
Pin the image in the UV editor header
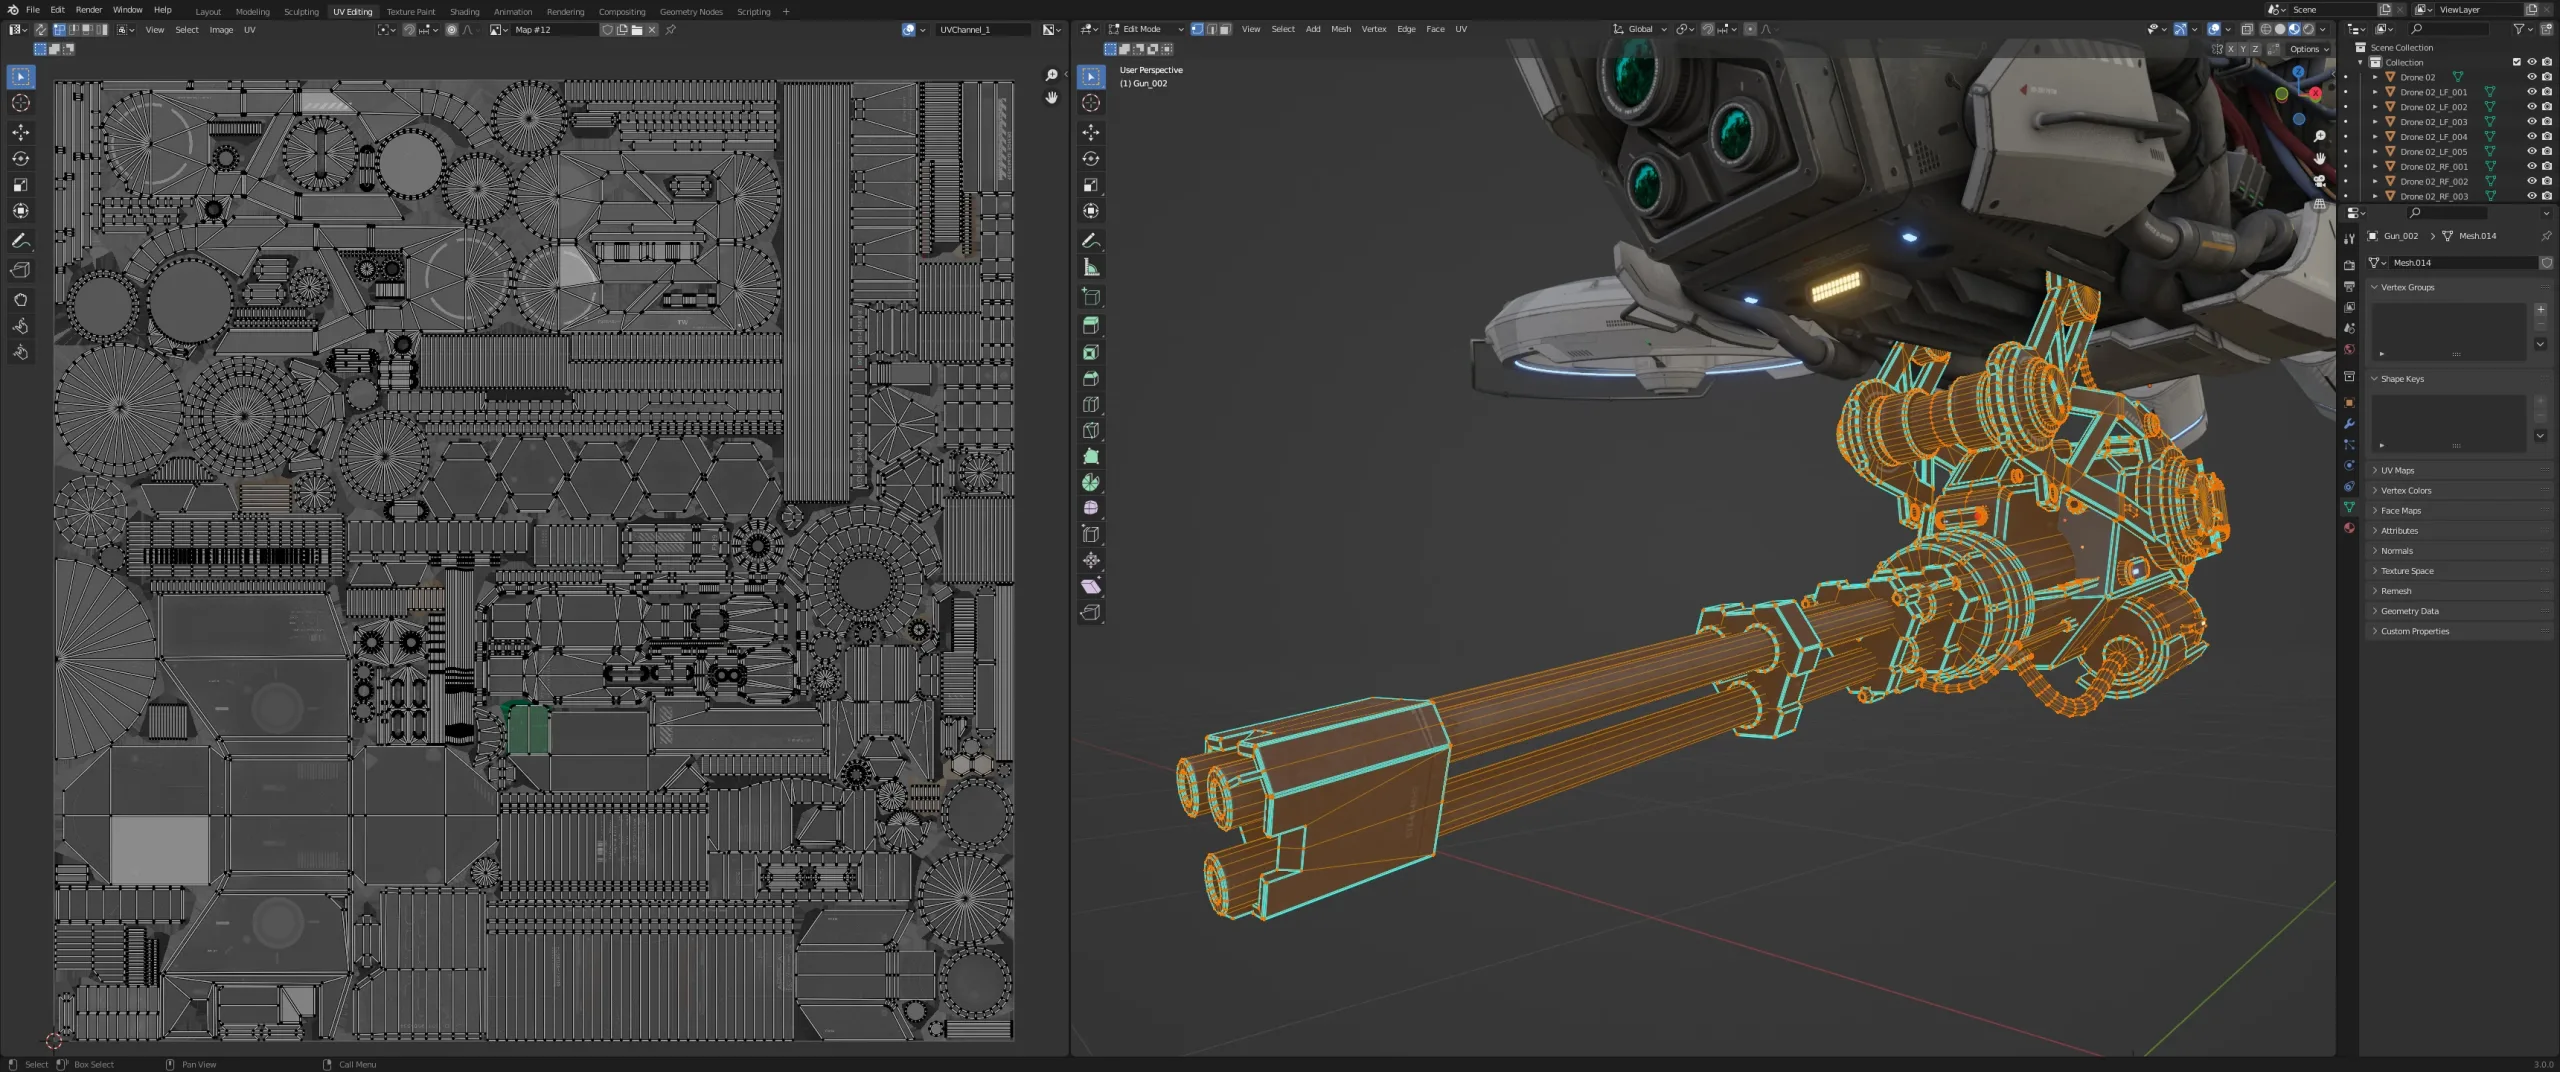(x=672, y=29)
